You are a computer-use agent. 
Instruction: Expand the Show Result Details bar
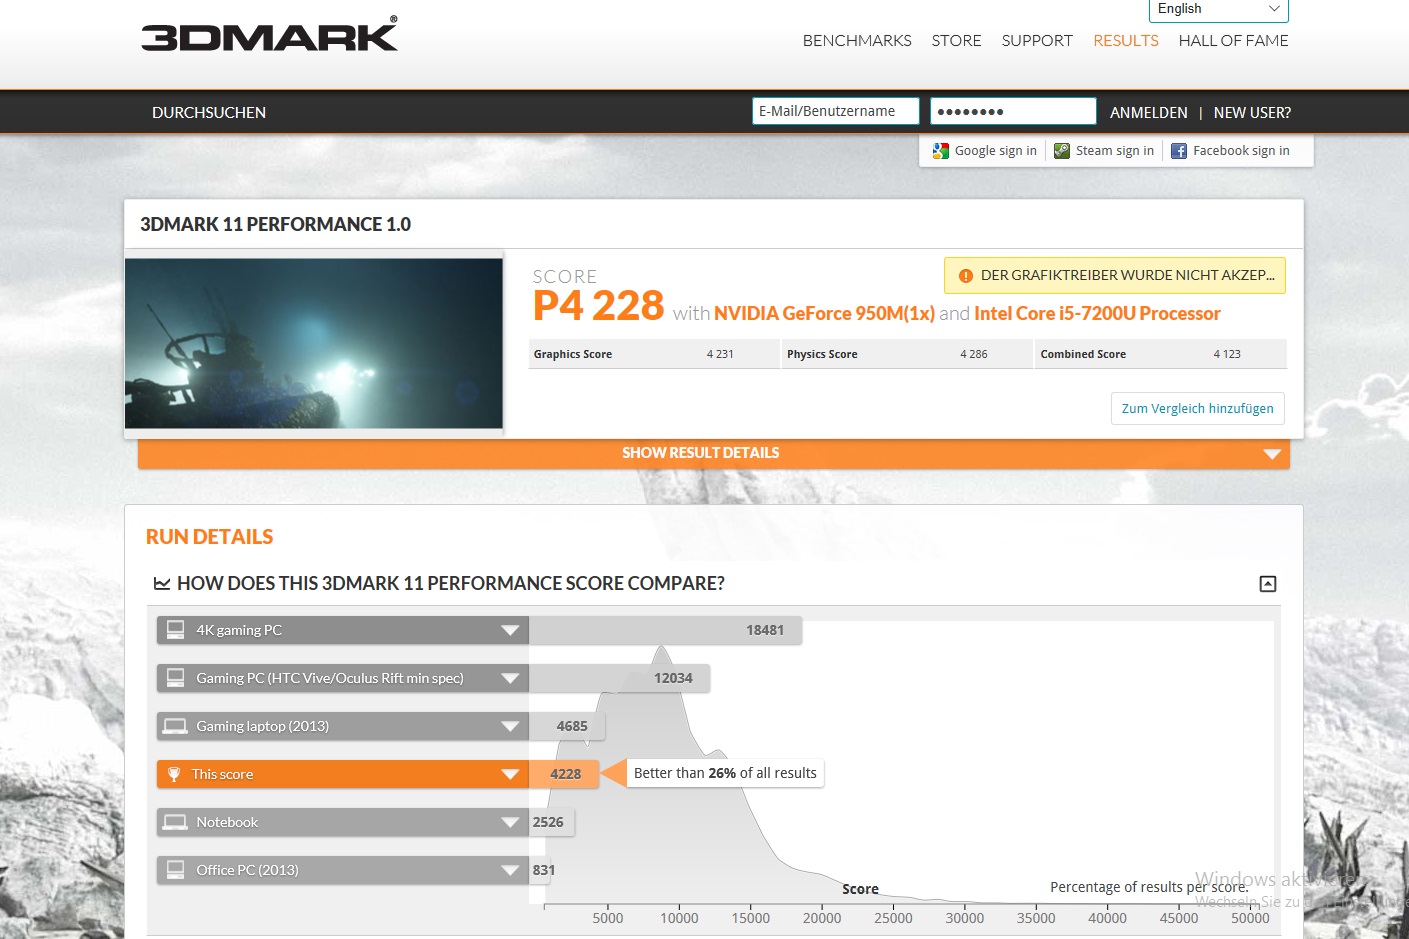[714, 454]
